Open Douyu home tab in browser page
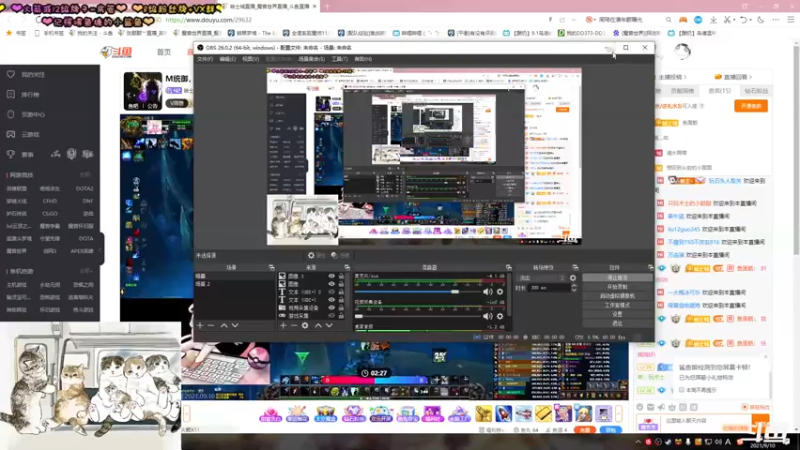 point(164,52)
